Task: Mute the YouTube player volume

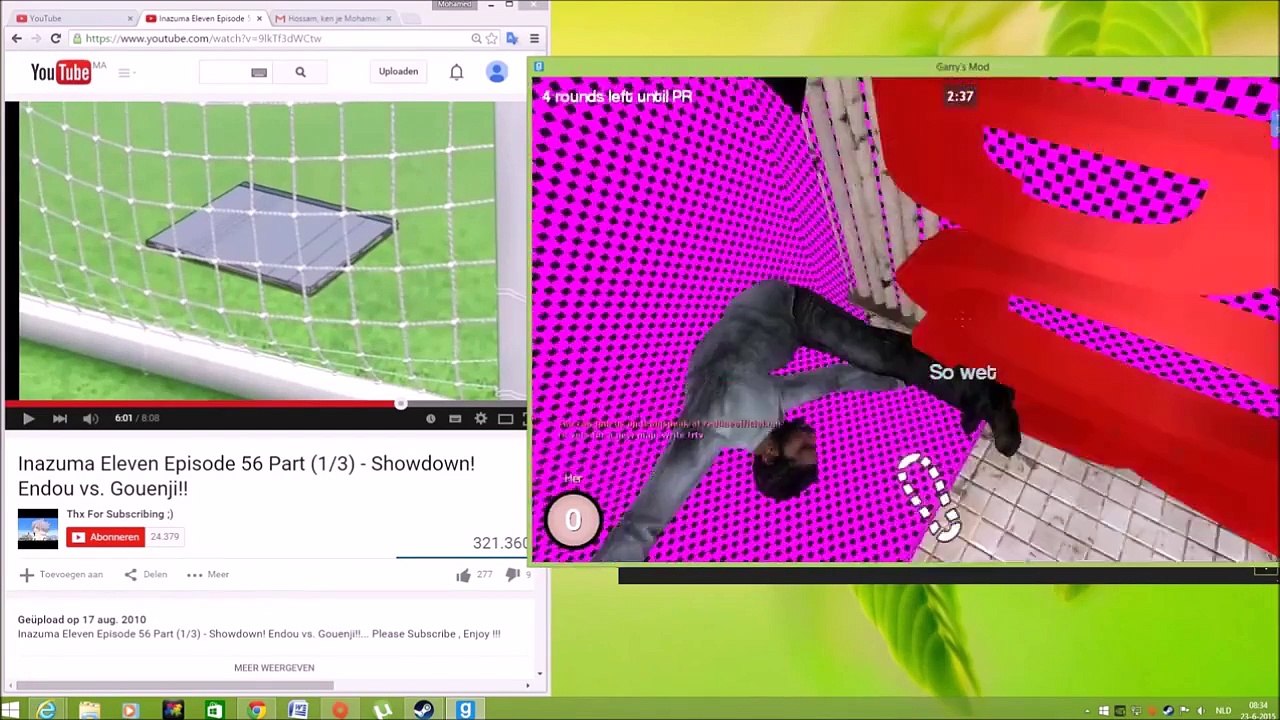Action: click(91, 419)
